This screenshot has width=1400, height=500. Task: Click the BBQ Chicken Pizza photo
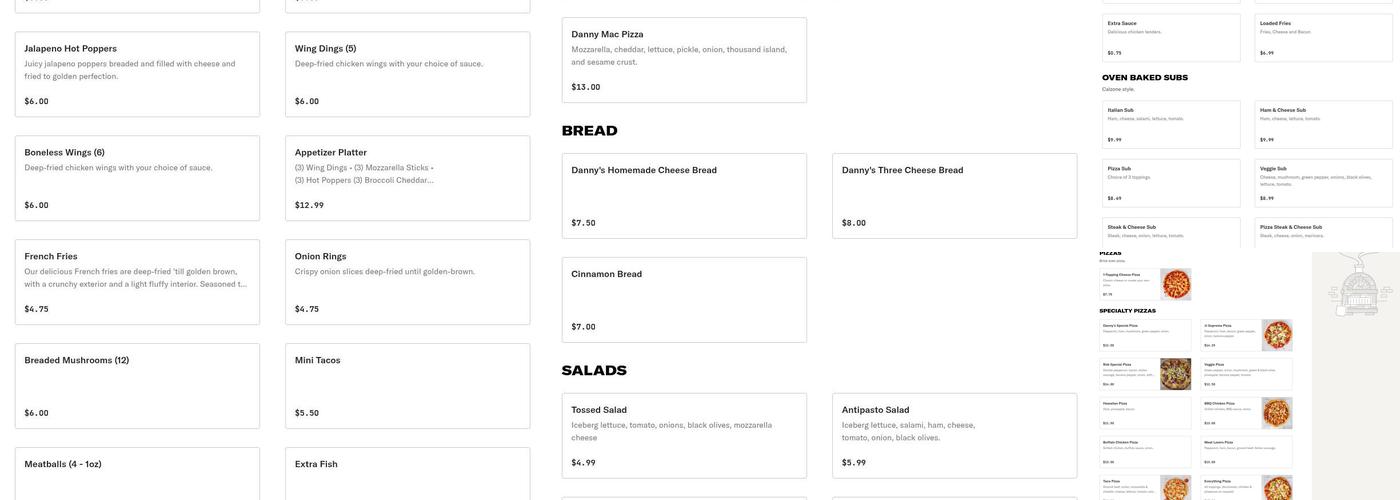pos(1277,413)
